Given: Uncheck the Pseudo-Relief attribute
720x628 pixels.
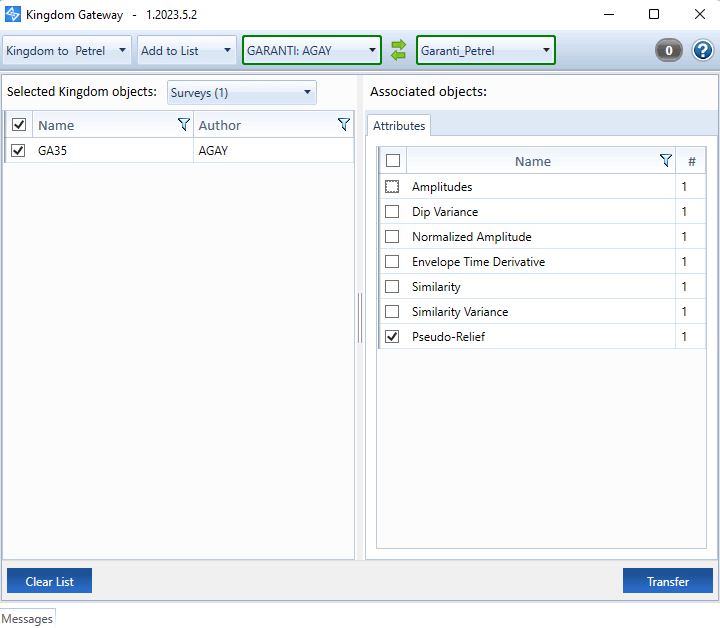Looking at the screenshot, I should click(x=392, y=337).
